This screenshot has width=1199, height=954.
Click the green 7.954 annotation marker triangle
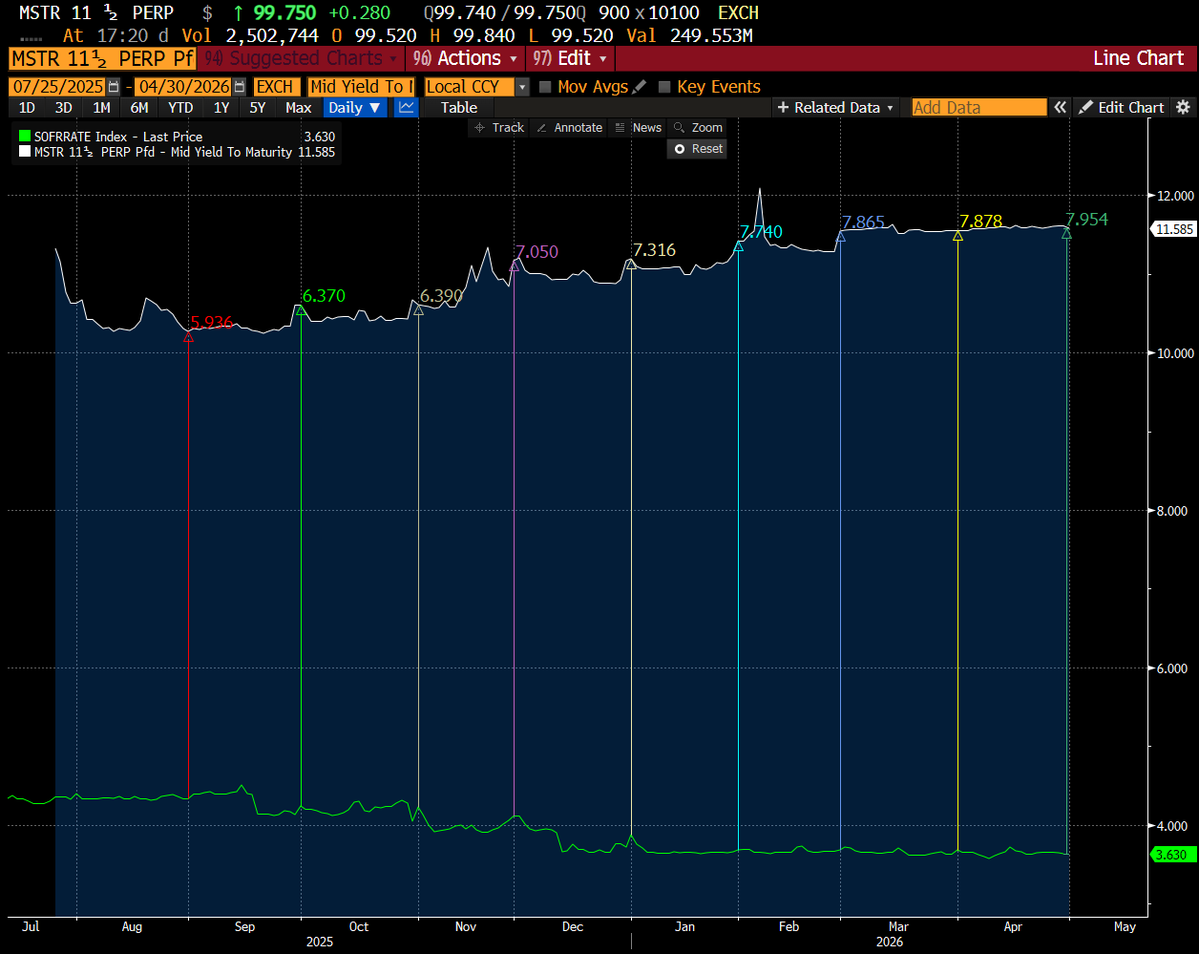pos(1067,234)
